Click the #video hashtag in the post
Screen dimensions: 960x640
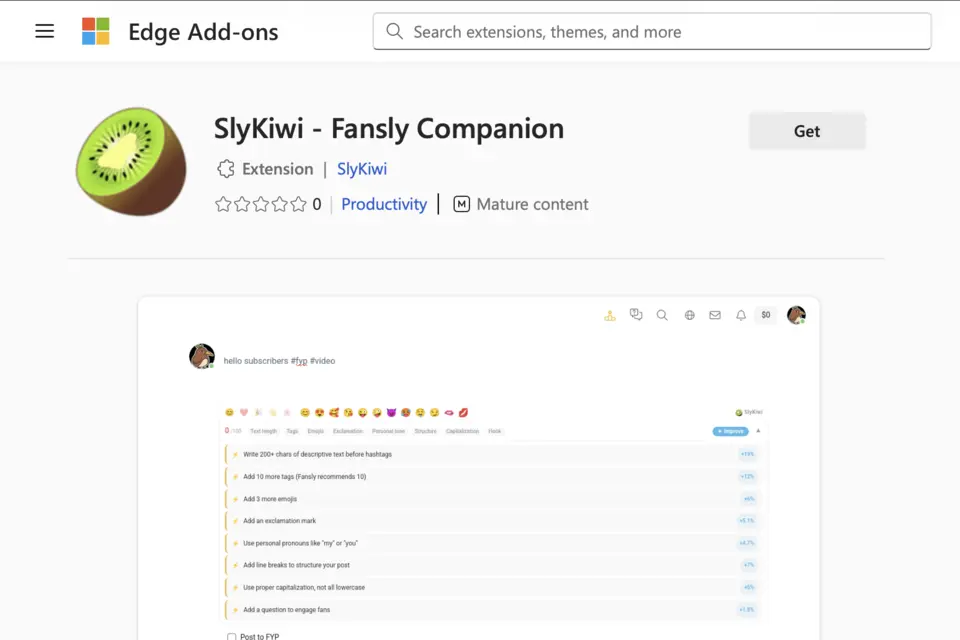[x=323, y=361]
